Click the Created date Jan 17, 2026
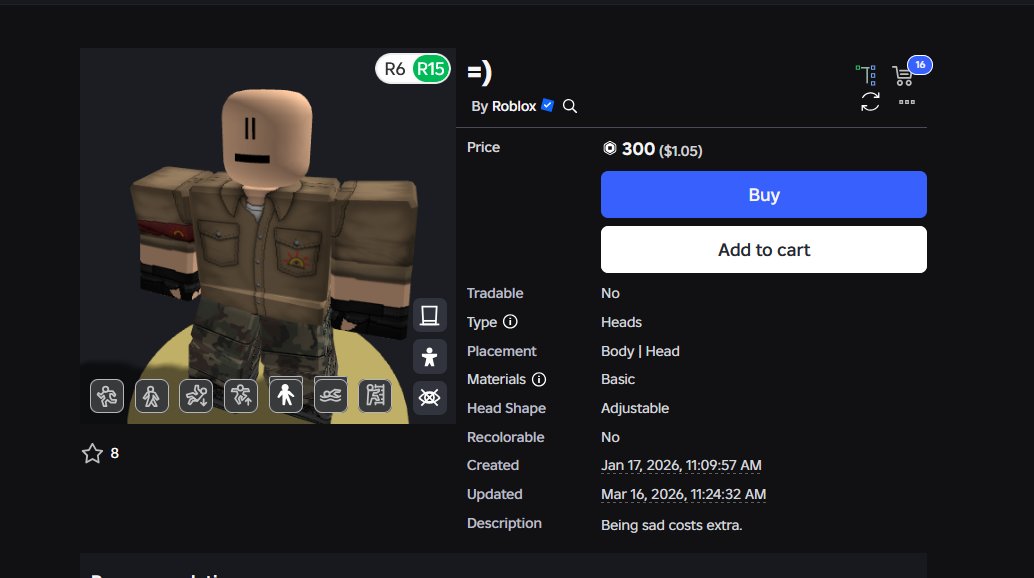 click(681, 465)
